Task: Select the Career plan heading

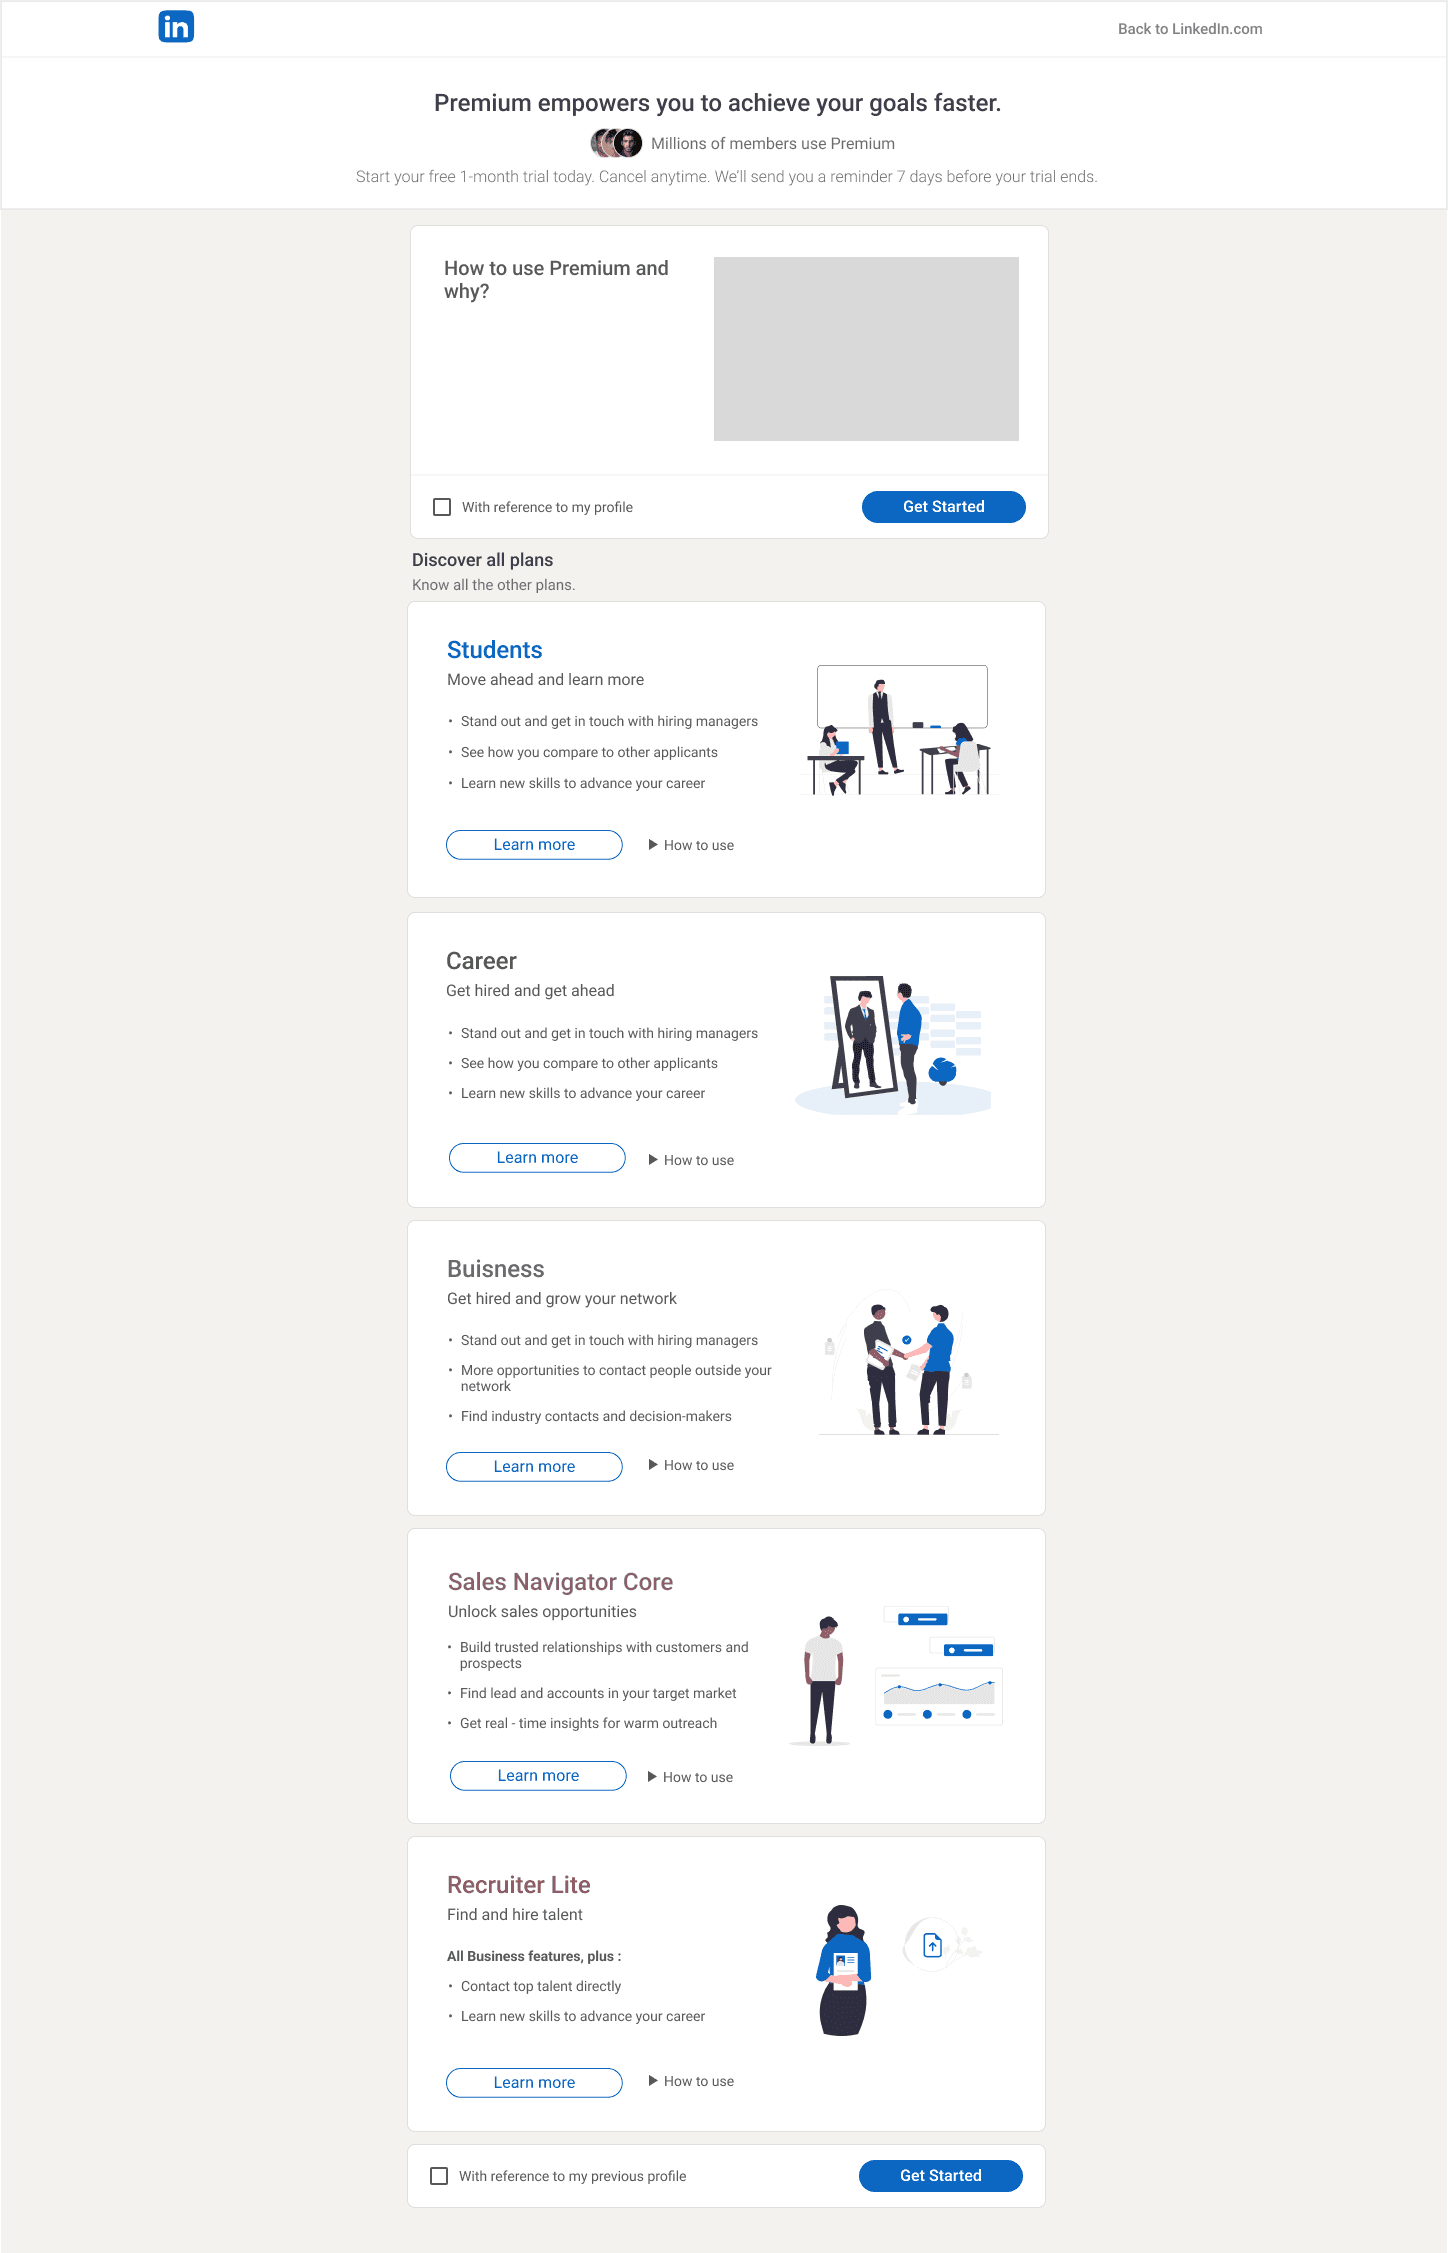Action: [x=481, y=961]
